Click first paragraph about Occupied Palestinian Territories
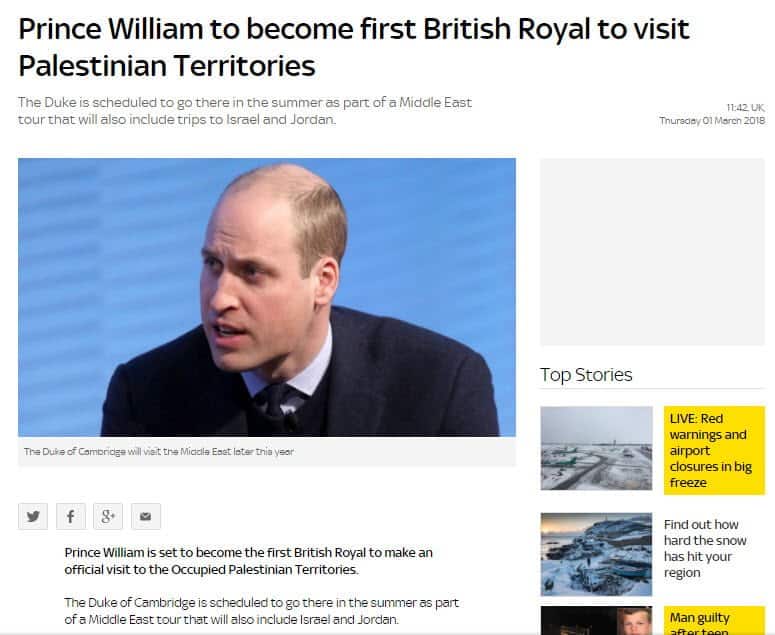Viewport: 775px width, 635px height. (x=248, y=561)
